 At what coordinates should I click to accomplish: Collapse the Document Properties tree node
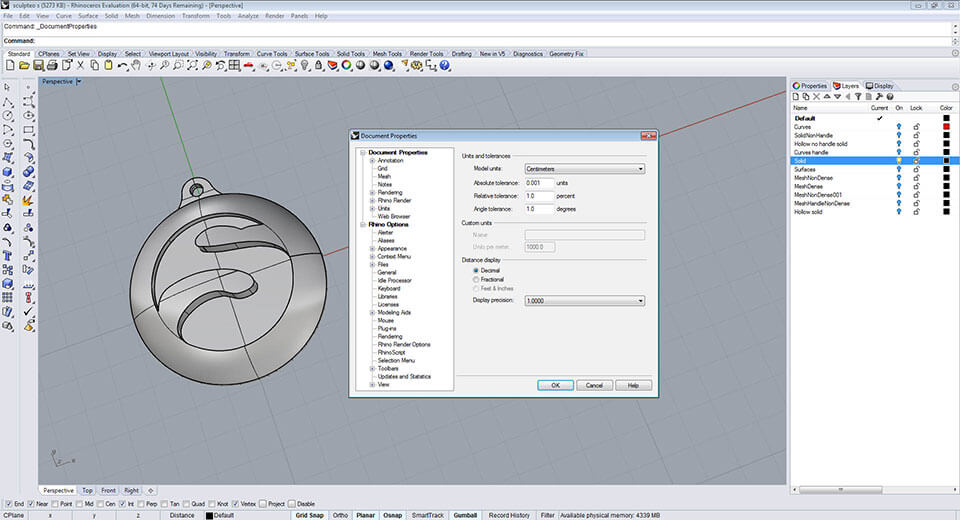point(363,153)
